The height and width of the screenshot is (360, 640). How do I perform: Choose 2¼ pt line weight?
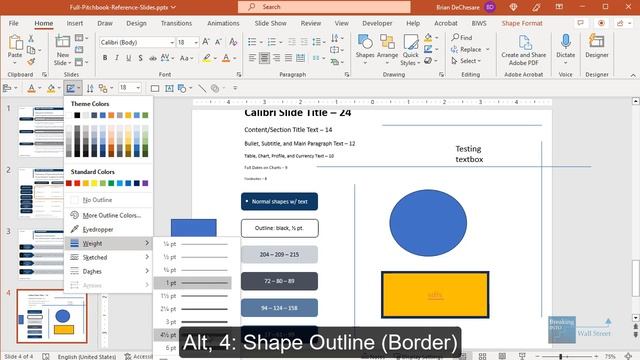click(x=193, y=309)
